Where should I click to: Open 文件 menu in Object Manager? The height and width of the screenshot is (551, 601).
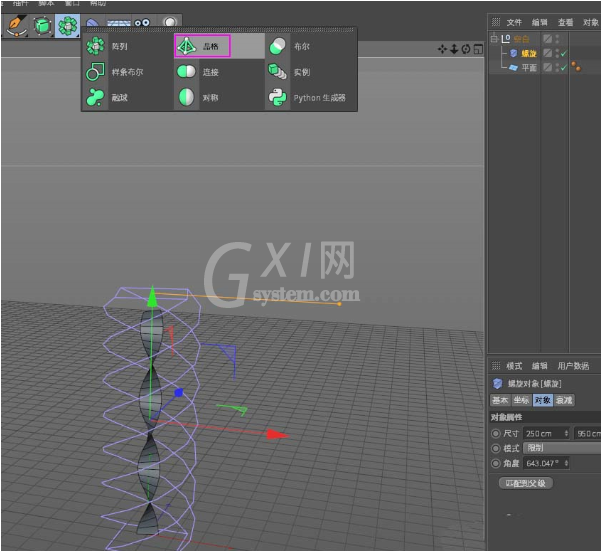[x=514, y=22]
